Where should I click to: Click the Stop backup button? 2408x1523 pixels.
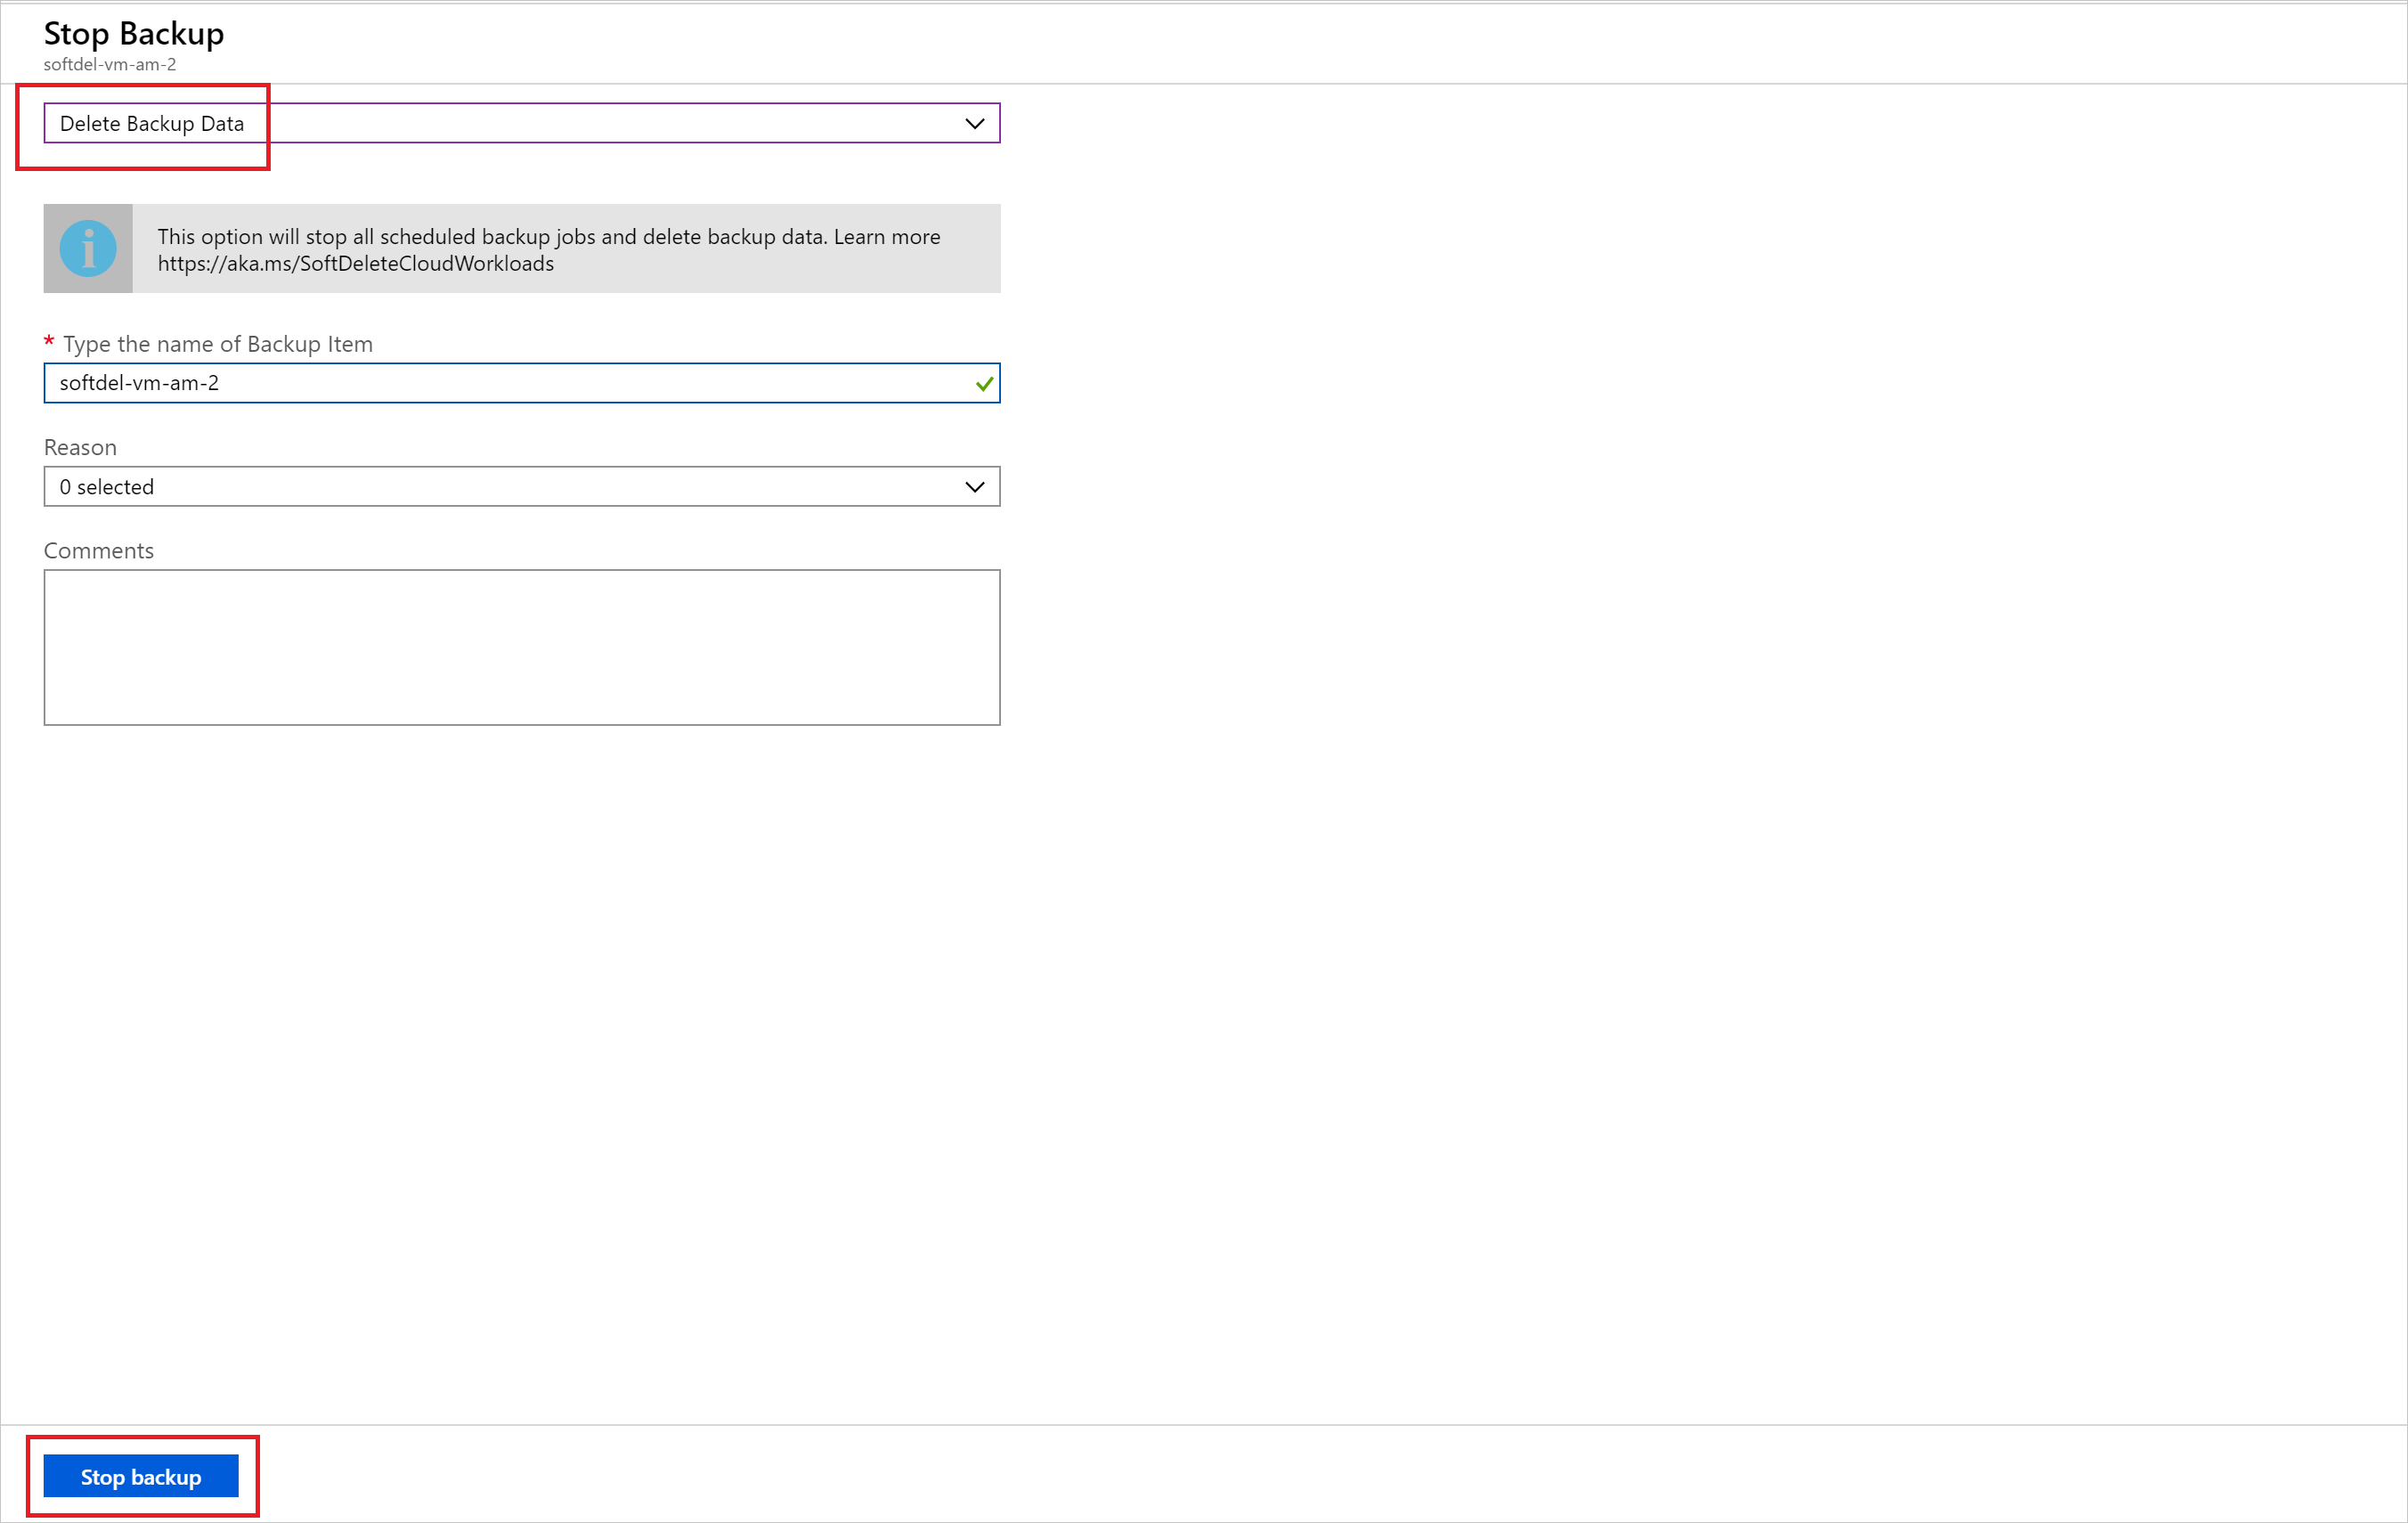143,1476
